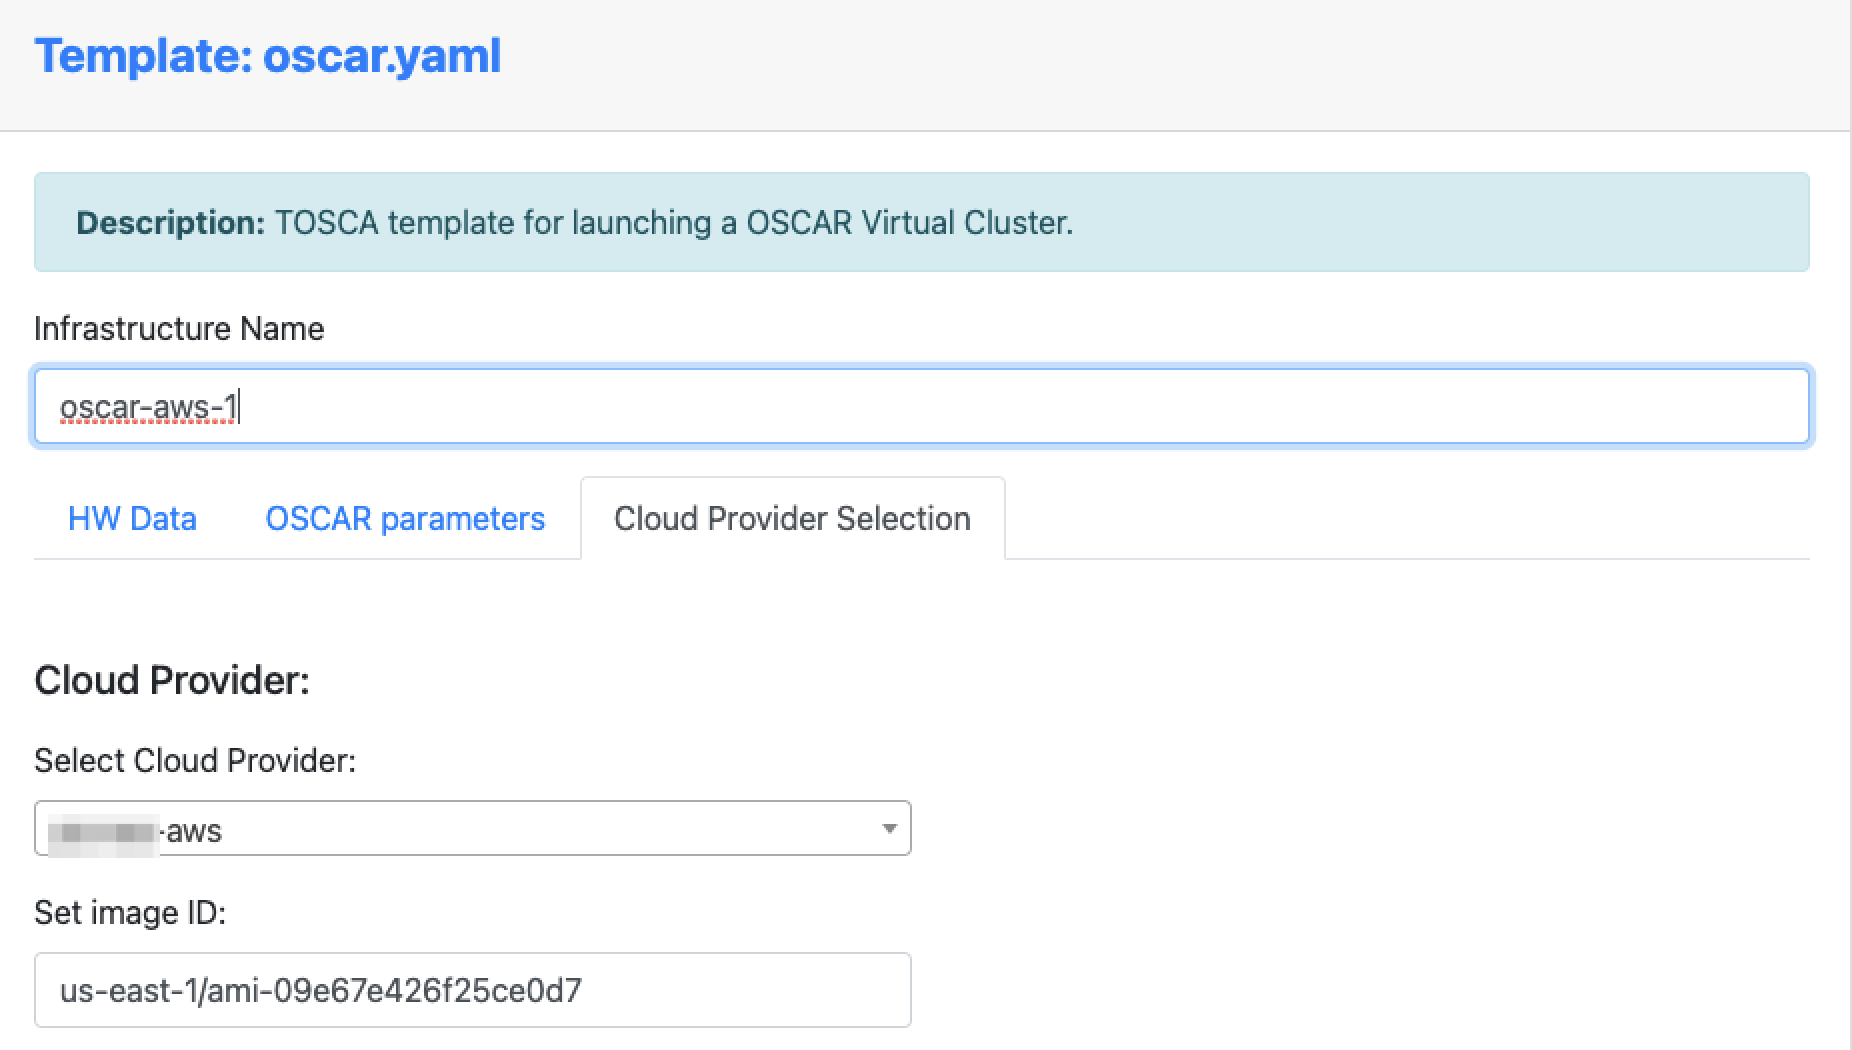Screen dimensions: 1852x1050
Task: Click the cloud provider dropdown arrow
Action: pyautogui.click(x=888, y=828)
